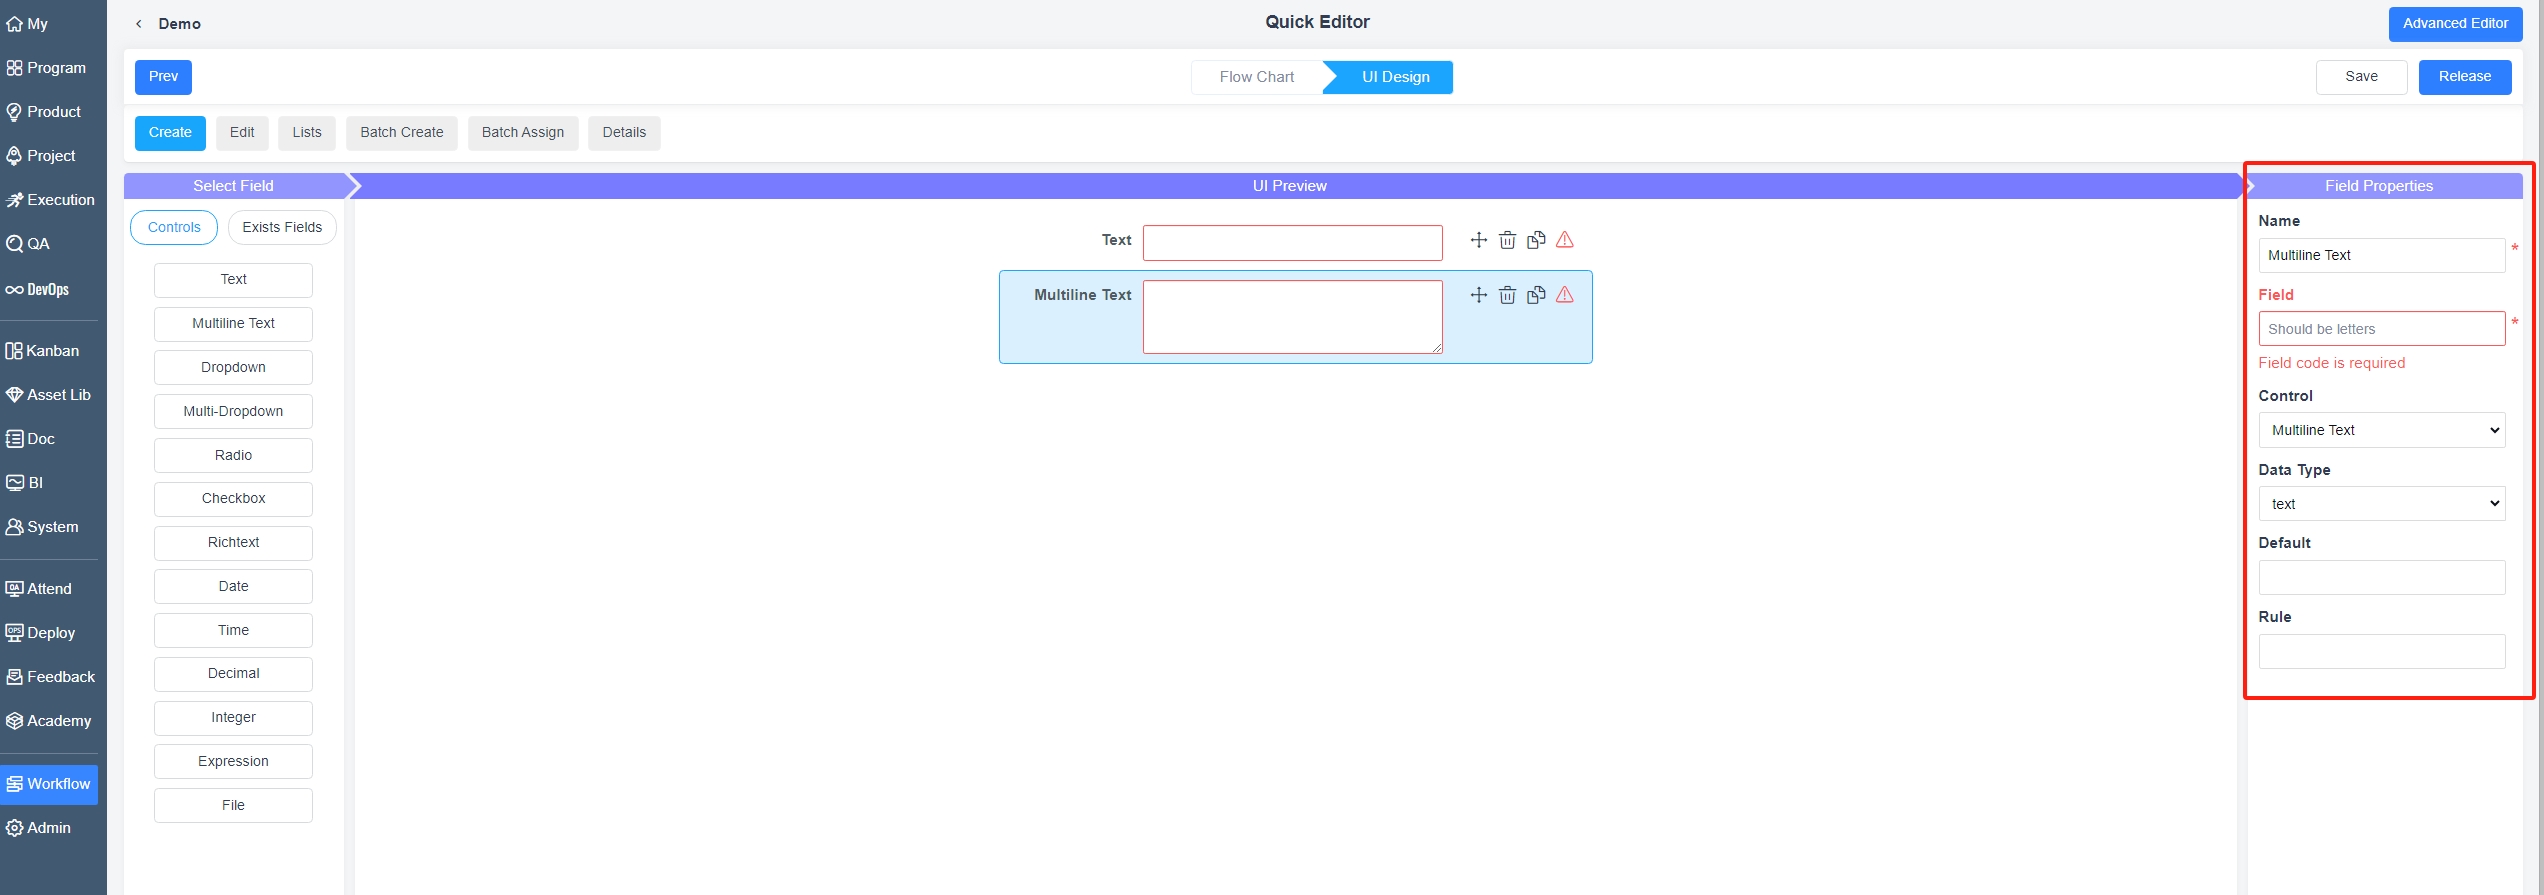This screenshot has height=895, width=2544.
Task: Switch to the Flow Chart step
Action: [x=1256, y=77]
